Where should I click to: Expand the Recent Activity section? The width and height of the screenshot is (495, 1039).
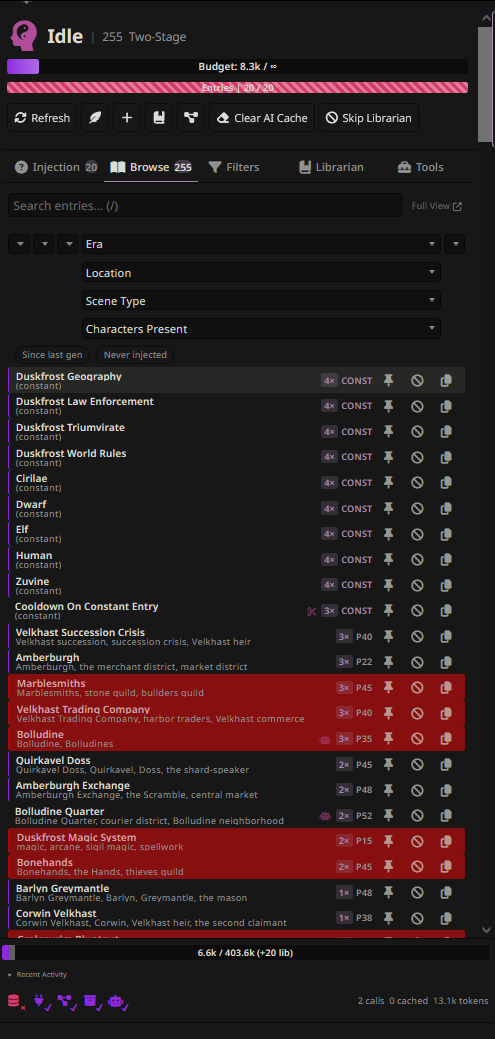point(38,975)
